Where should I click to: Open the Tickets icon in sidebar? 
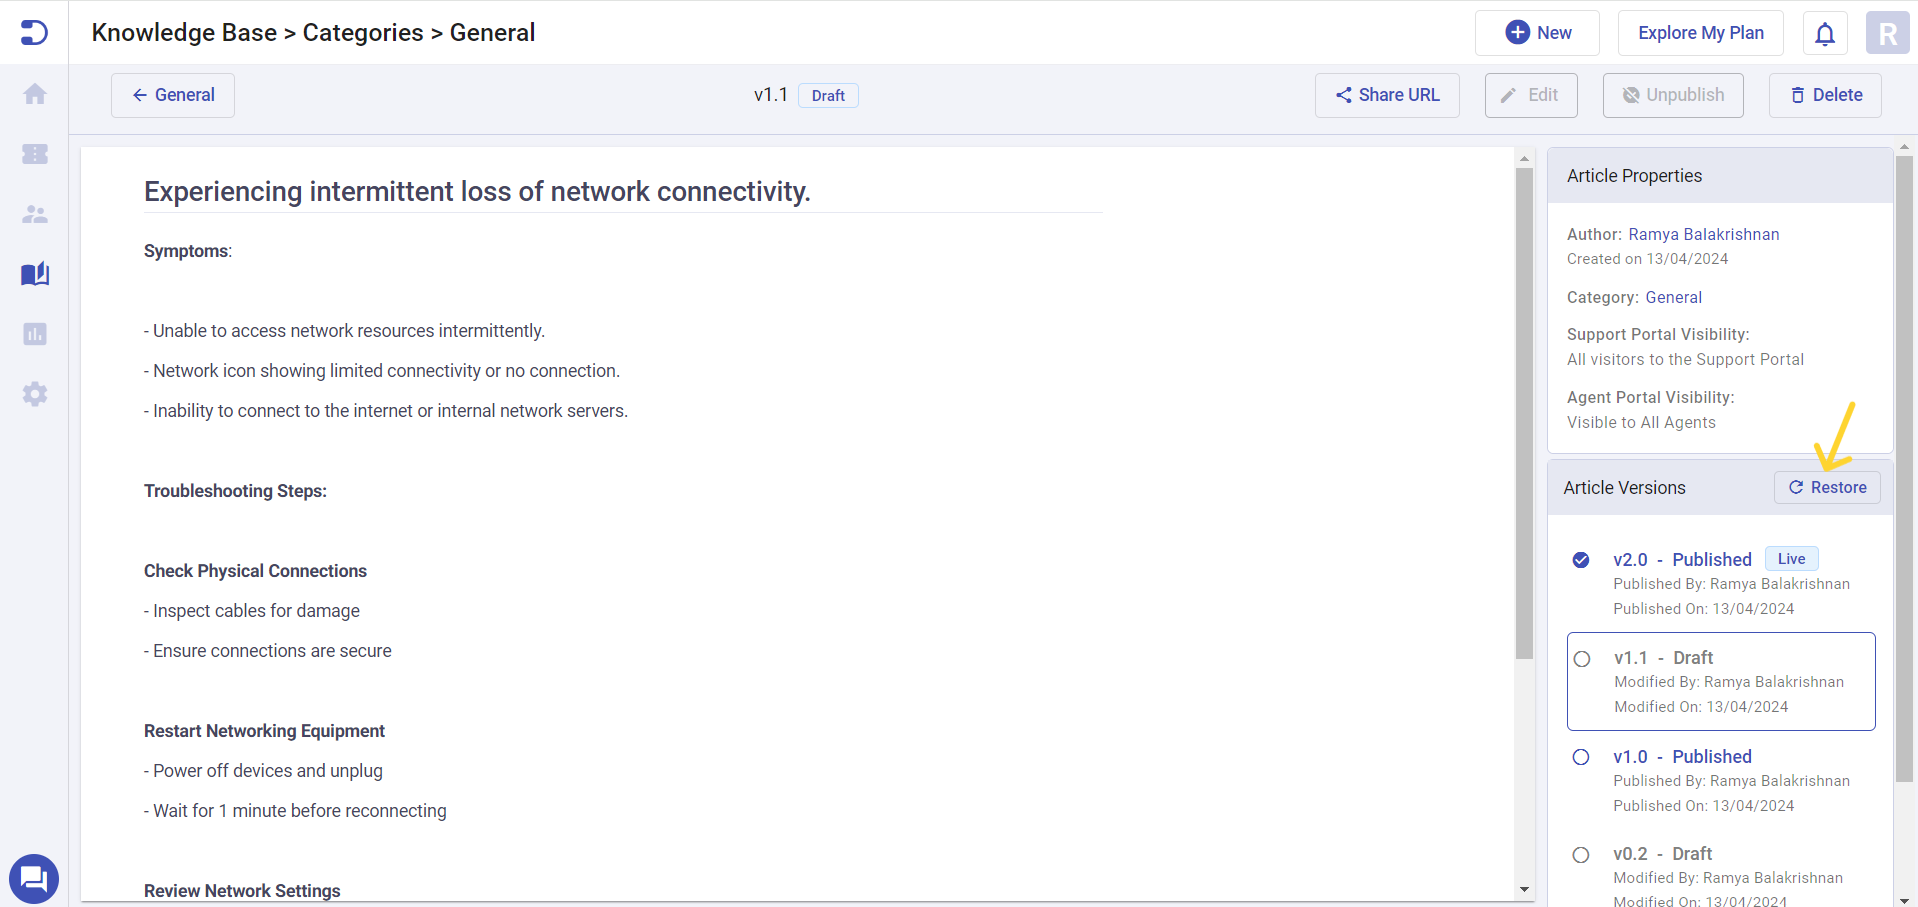point(35,154)
